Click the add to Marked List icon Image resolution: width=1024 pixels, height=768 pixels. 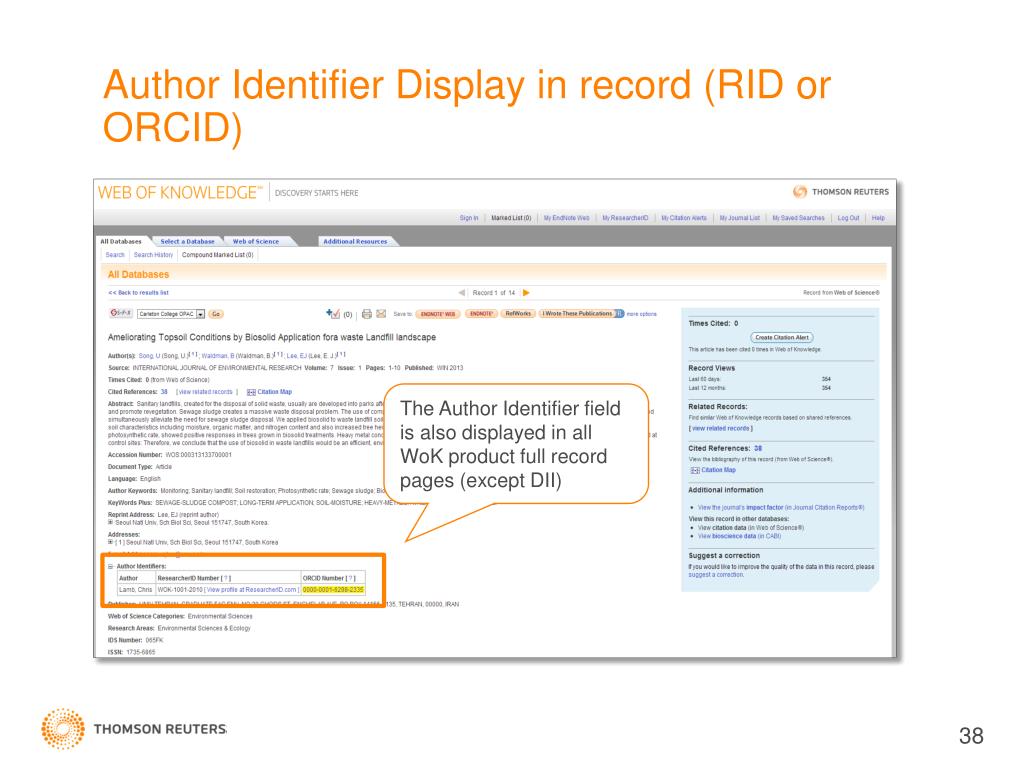333,314
